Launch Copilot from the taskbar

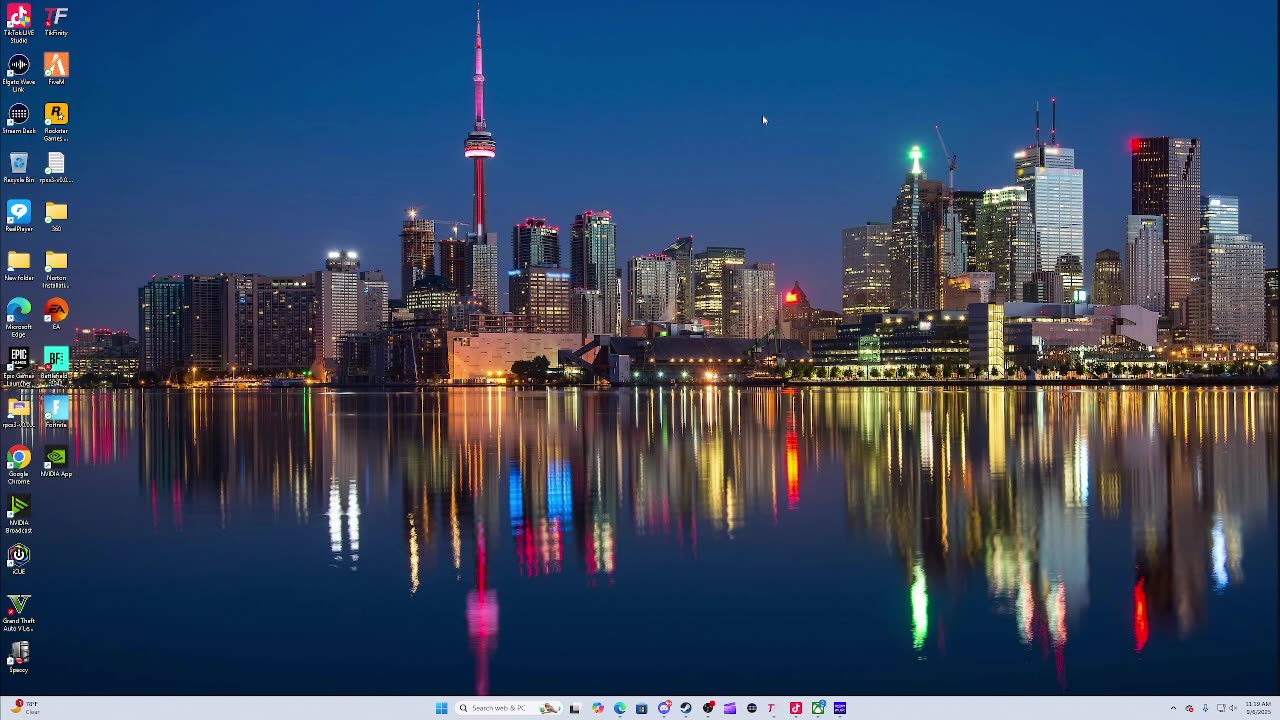(597, 708)
